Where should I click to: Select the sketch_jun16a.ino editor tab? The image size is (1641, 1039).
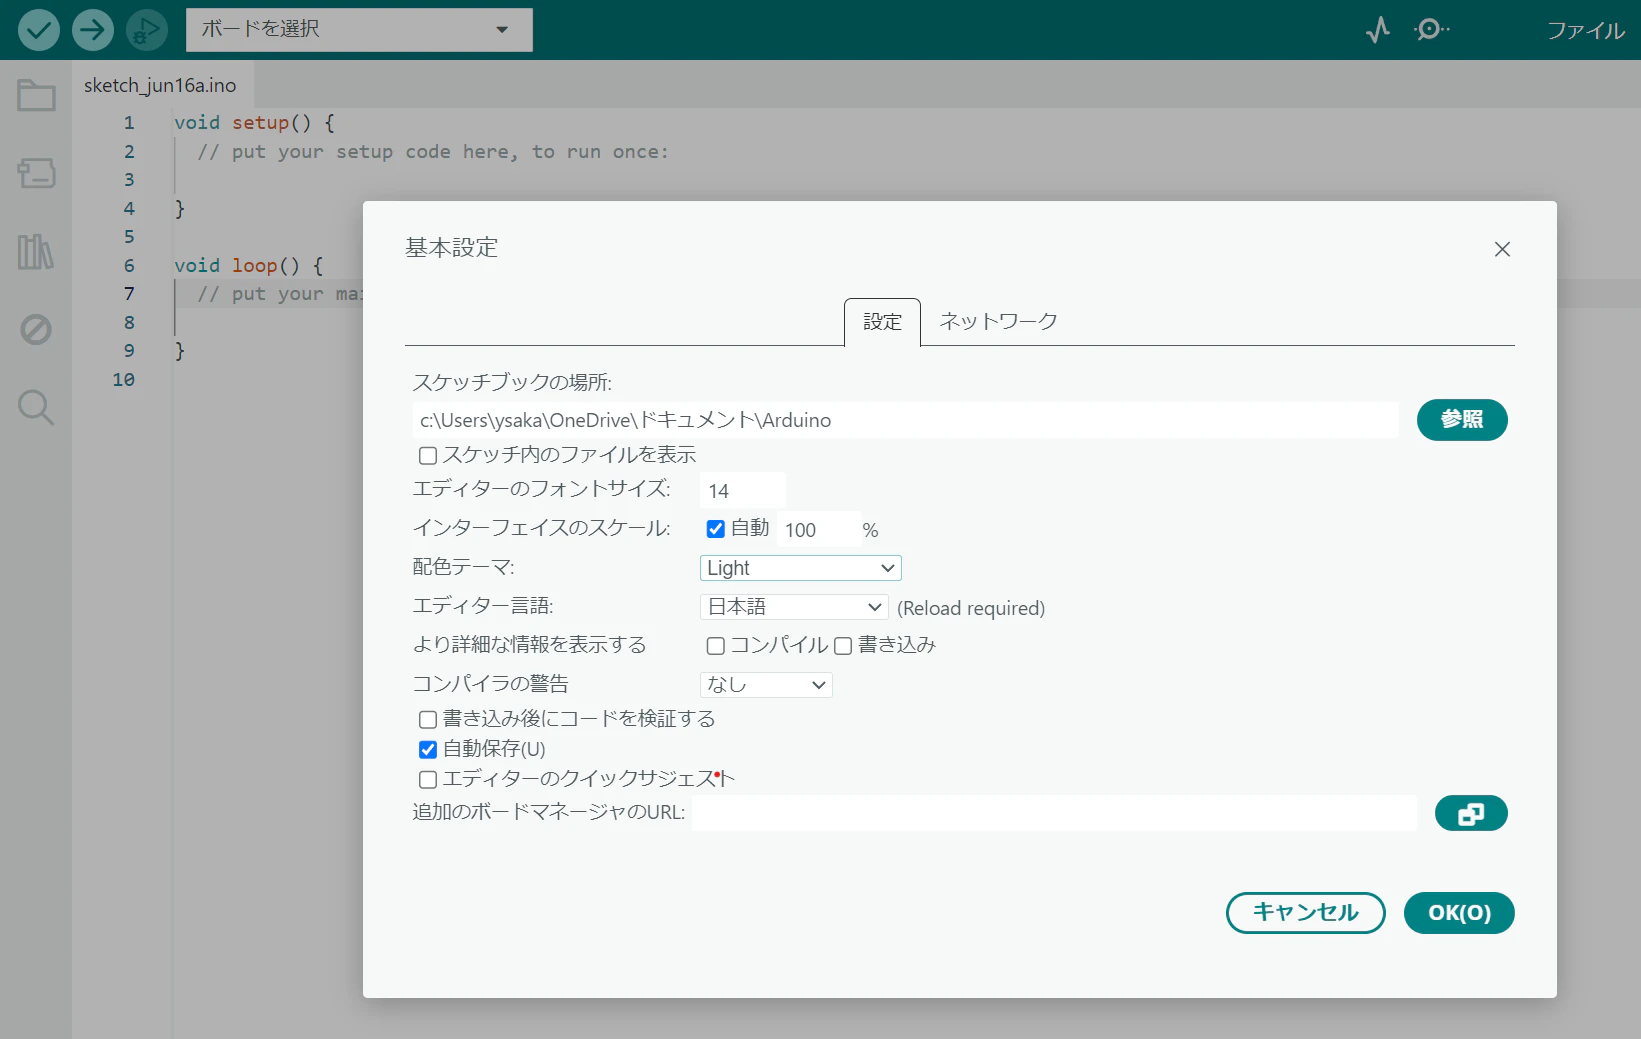click(x=161, y=85)
